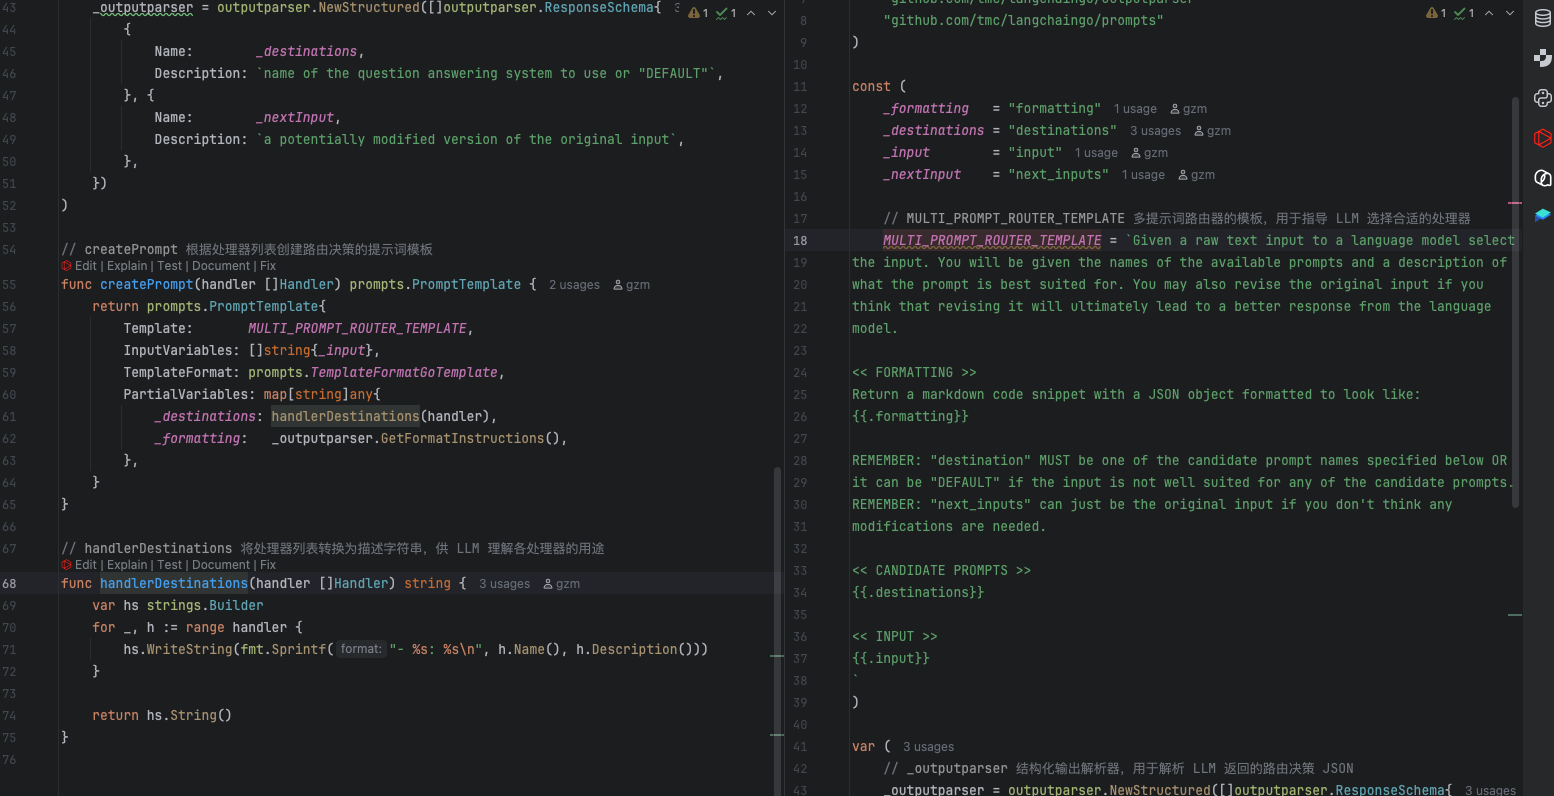Click red hexagon icon above handlerDestinations function
This screenshot has height=796, width=1554.
pos(66,565)
